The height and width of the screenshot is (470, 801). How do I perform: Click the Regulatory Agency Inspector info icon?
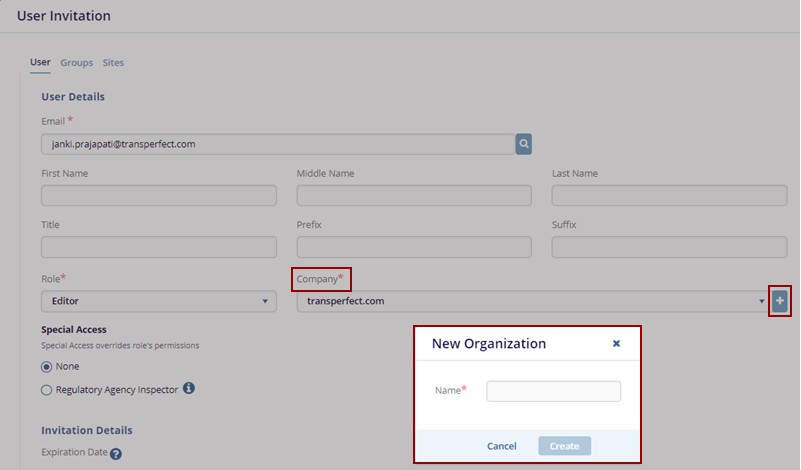point(188,389)
